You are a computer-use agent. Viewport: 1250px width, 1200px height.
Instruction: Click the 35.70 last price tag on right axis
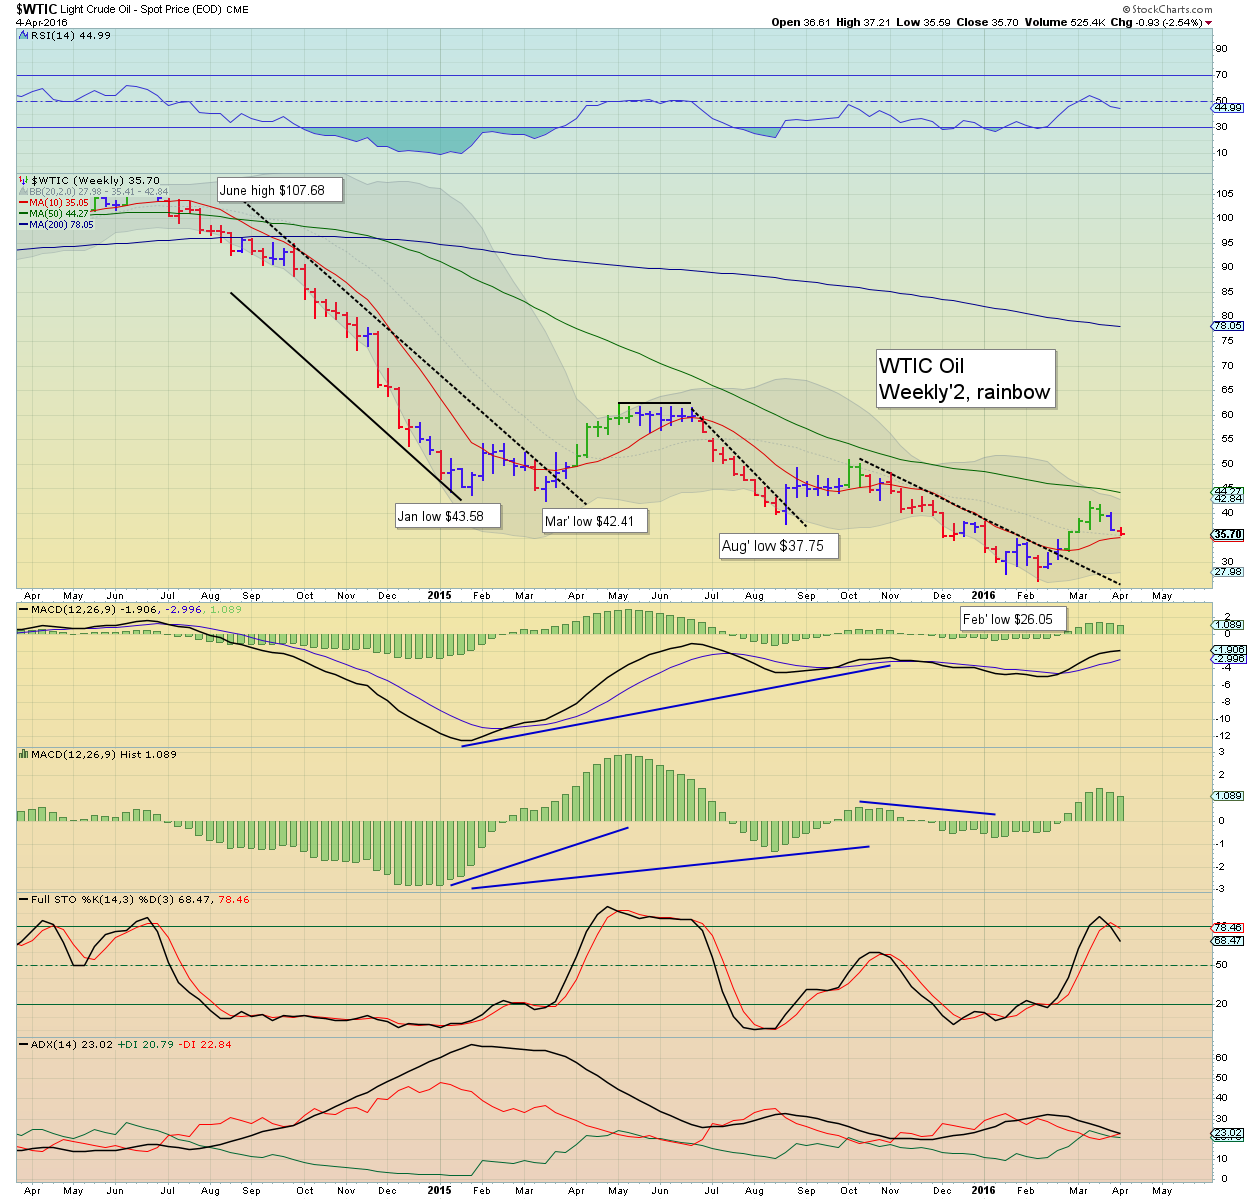pyautogui.click(x=1227, y=535)
